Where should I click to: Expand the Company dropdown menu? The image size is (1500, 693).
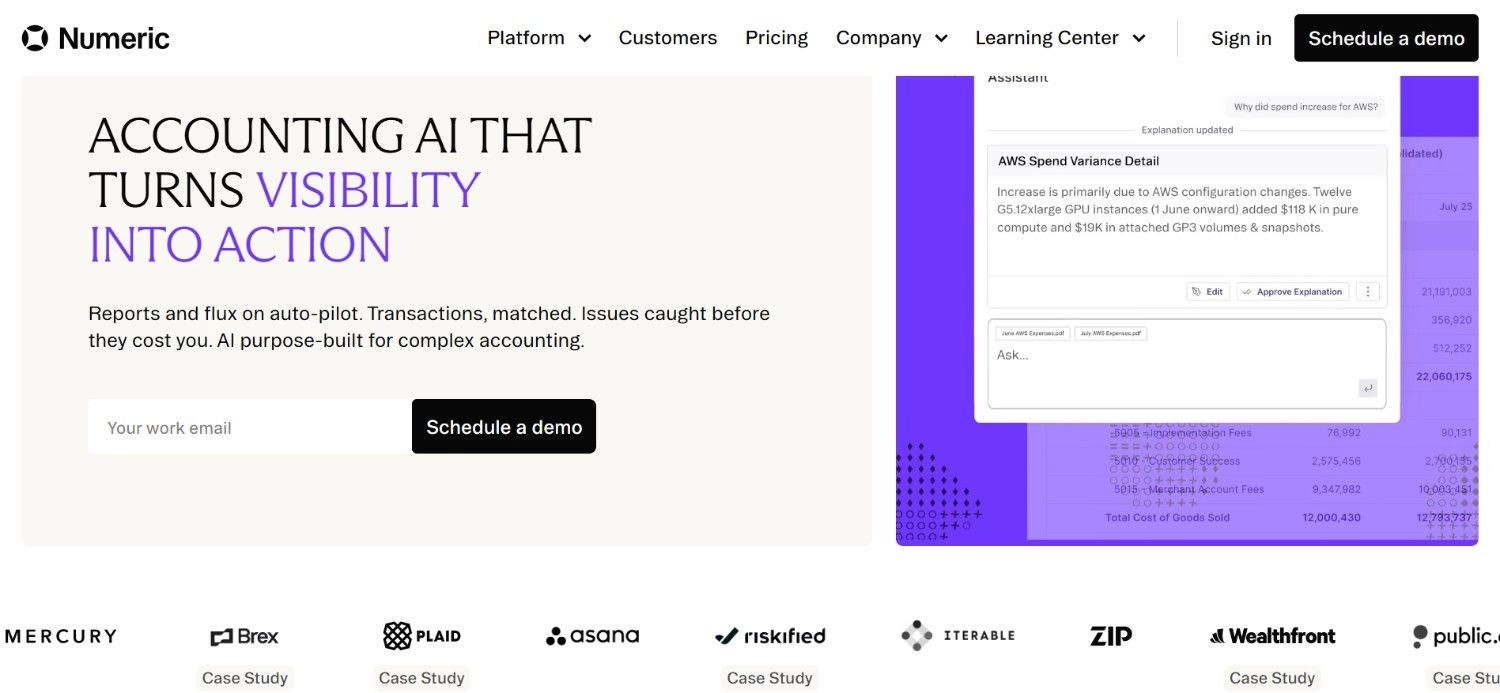tap(892, 38)
